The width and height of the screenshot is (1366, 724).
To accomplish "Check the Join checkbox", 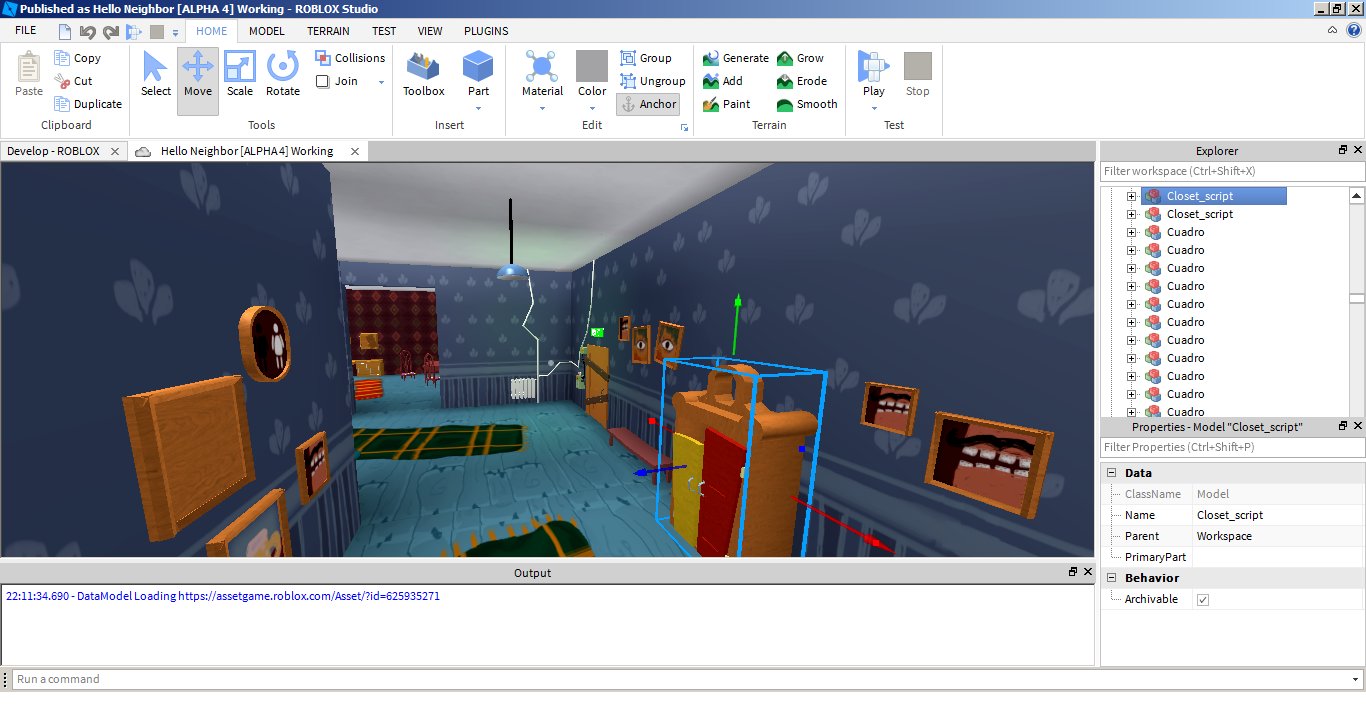I will [322, 82].
